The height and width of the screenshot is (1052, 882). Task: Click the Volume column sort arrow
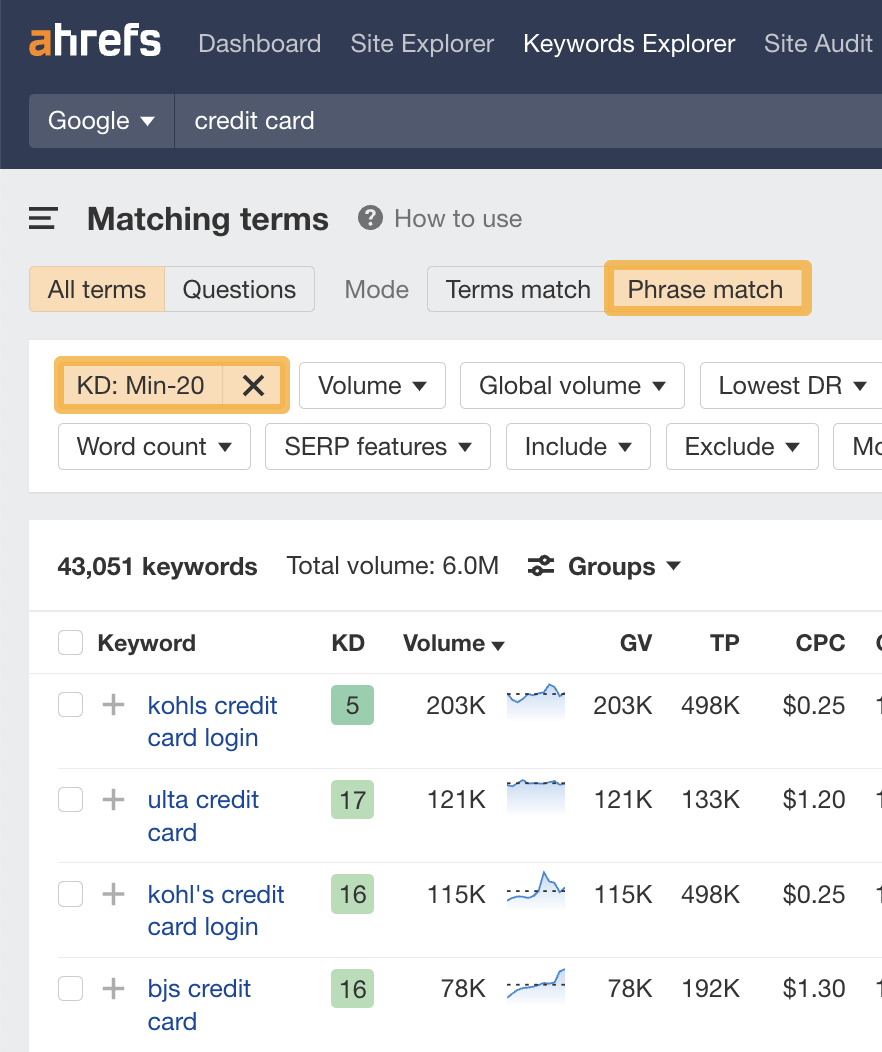(x=497, y=644)
